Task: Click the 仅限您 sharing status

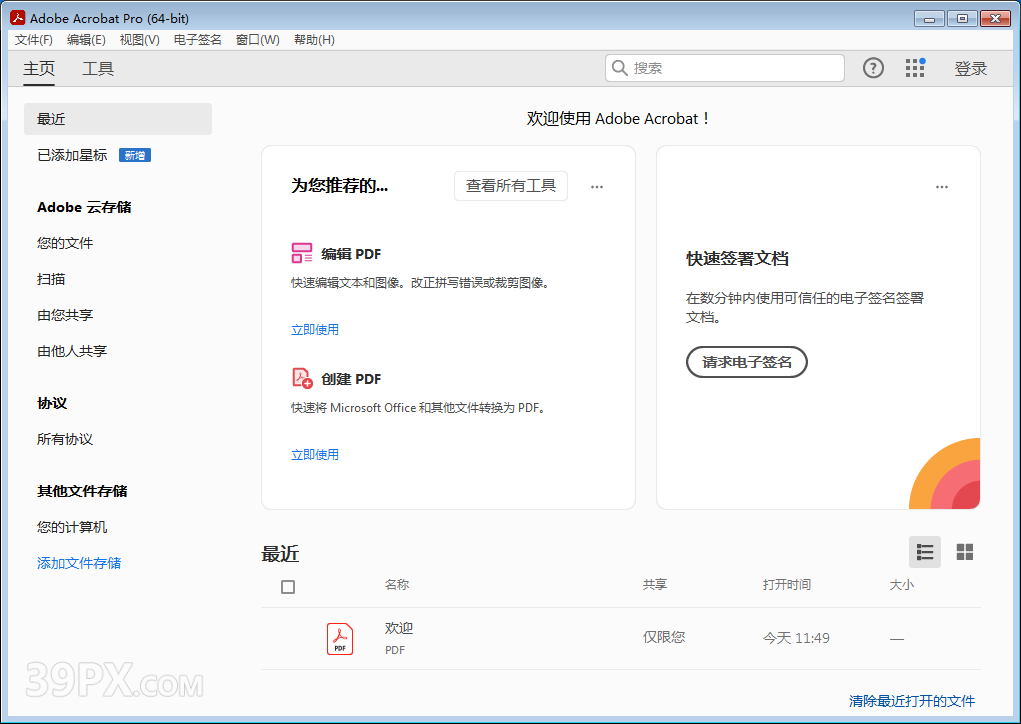Action: point(664,637)
